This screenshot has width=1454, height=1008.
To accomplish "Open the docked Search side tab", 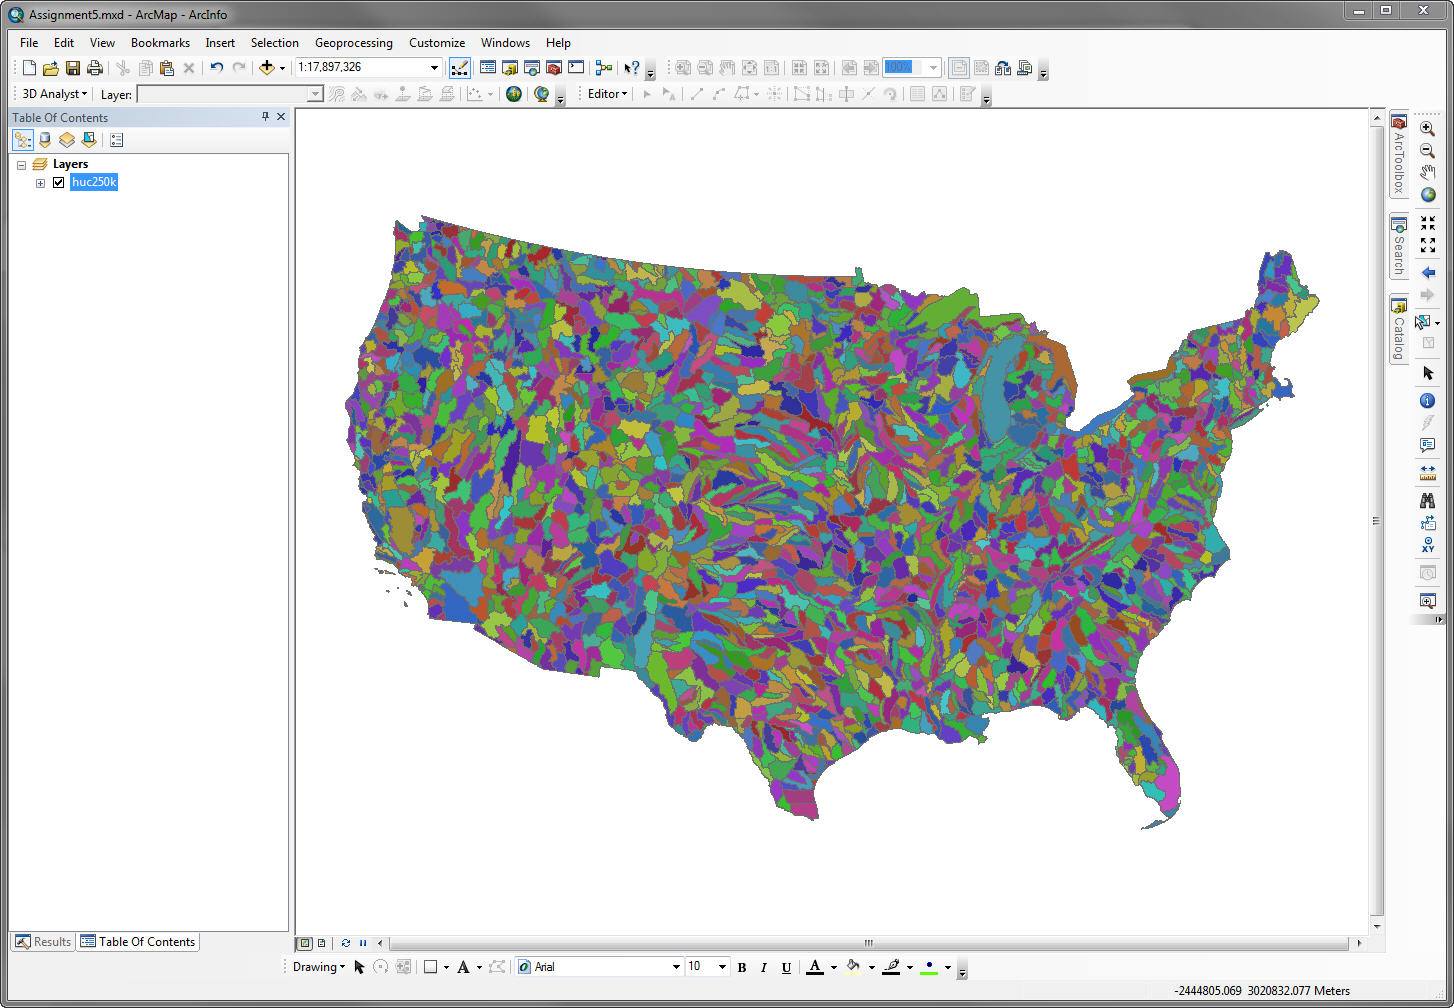I will pyautogui.click(x=1399, y=246).
